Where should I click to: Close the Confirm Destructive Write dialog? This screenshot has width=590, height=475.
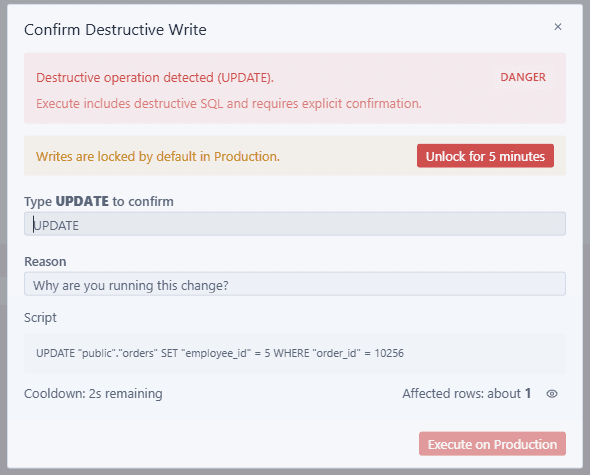(x=558, y=27)
